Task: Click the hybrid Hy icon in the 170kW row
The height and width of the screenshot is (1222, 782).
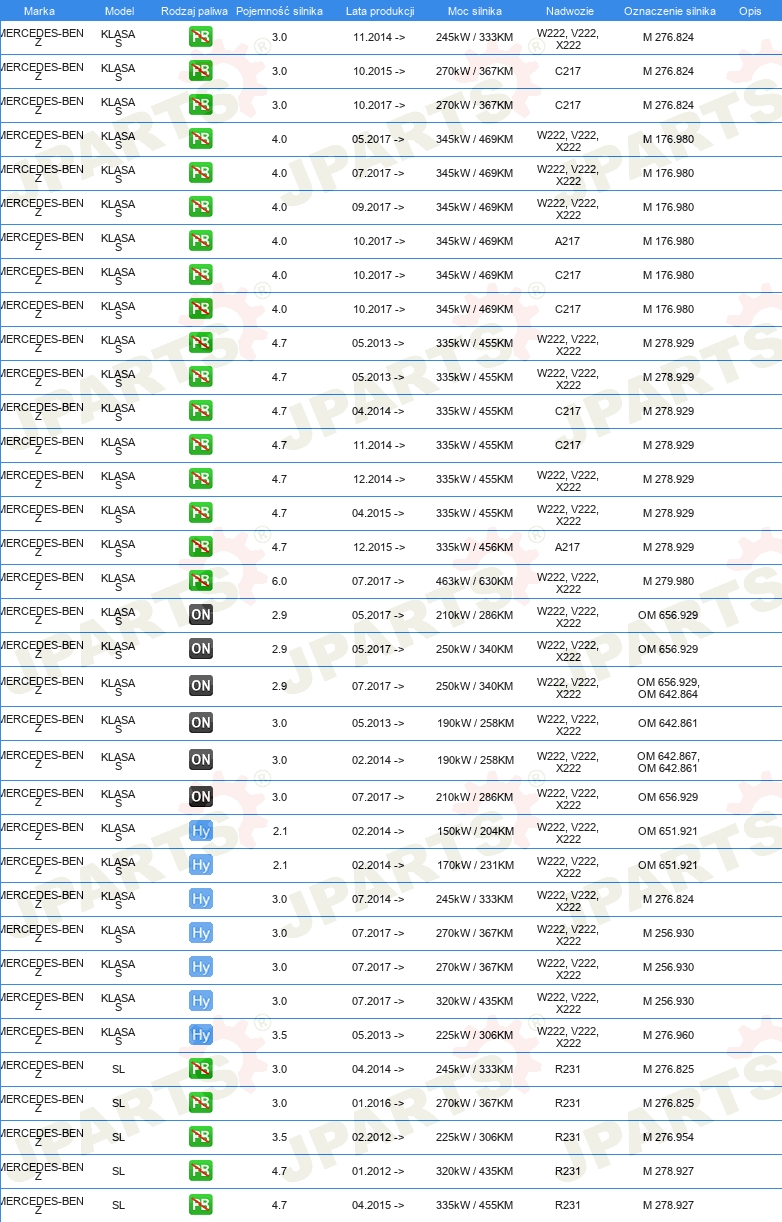Action: (201, 865)
